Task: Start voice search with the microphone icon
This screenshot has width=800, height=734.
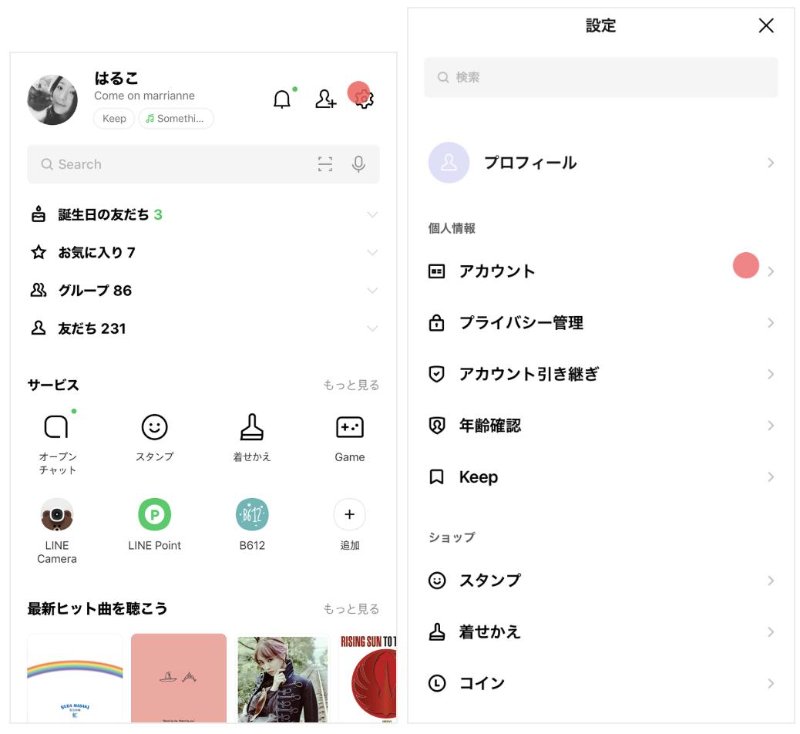Action: [359, 164]
